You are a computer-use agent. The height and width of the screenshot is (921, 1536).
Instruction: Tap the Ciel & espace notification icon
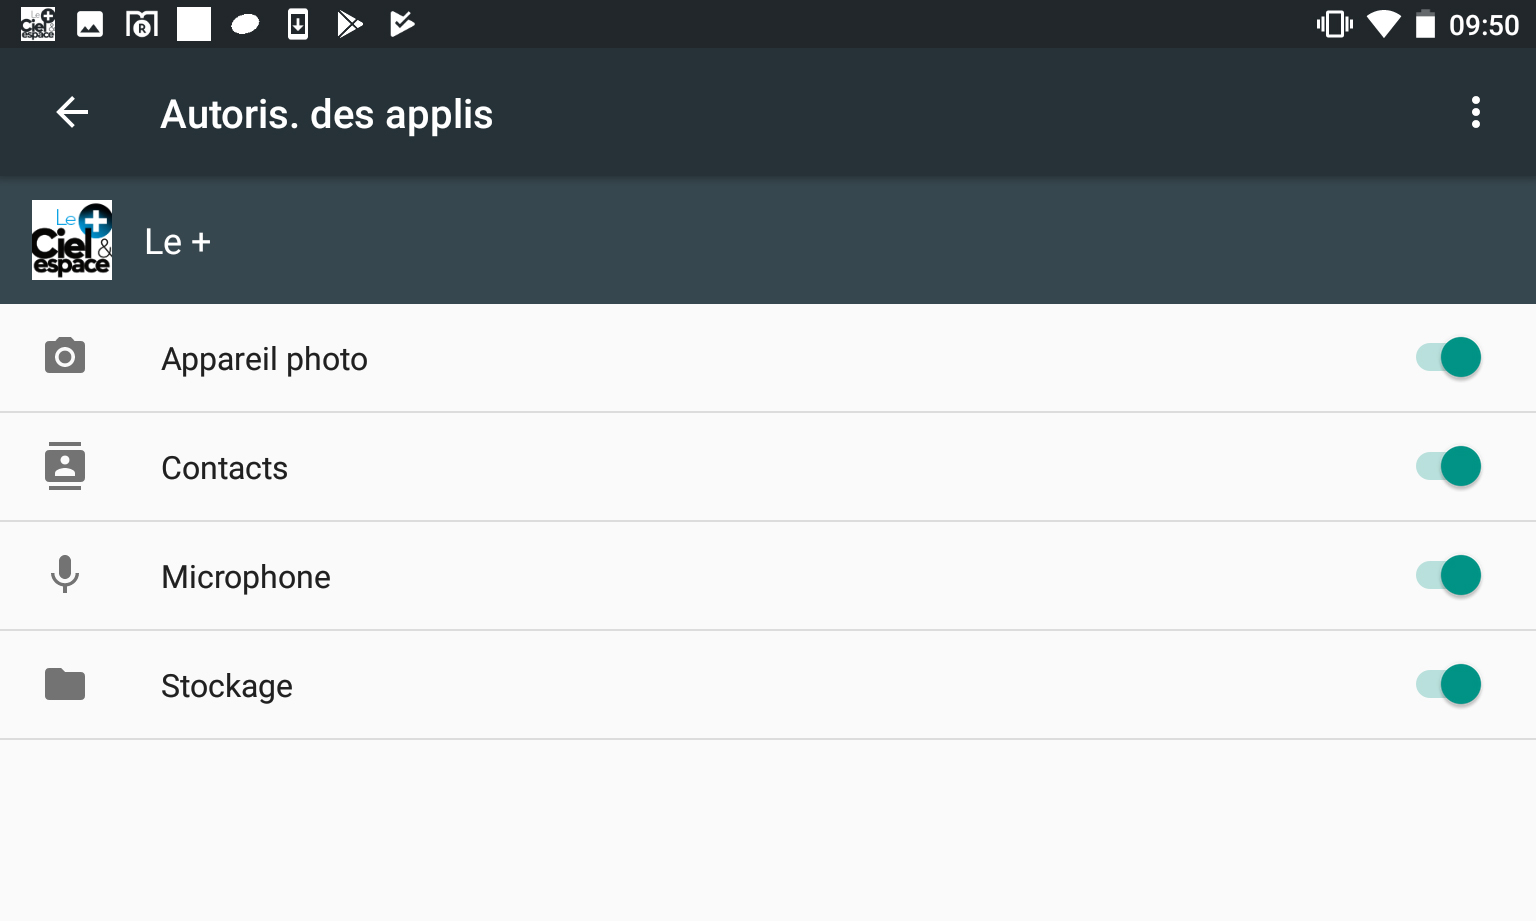coord(37,23)
